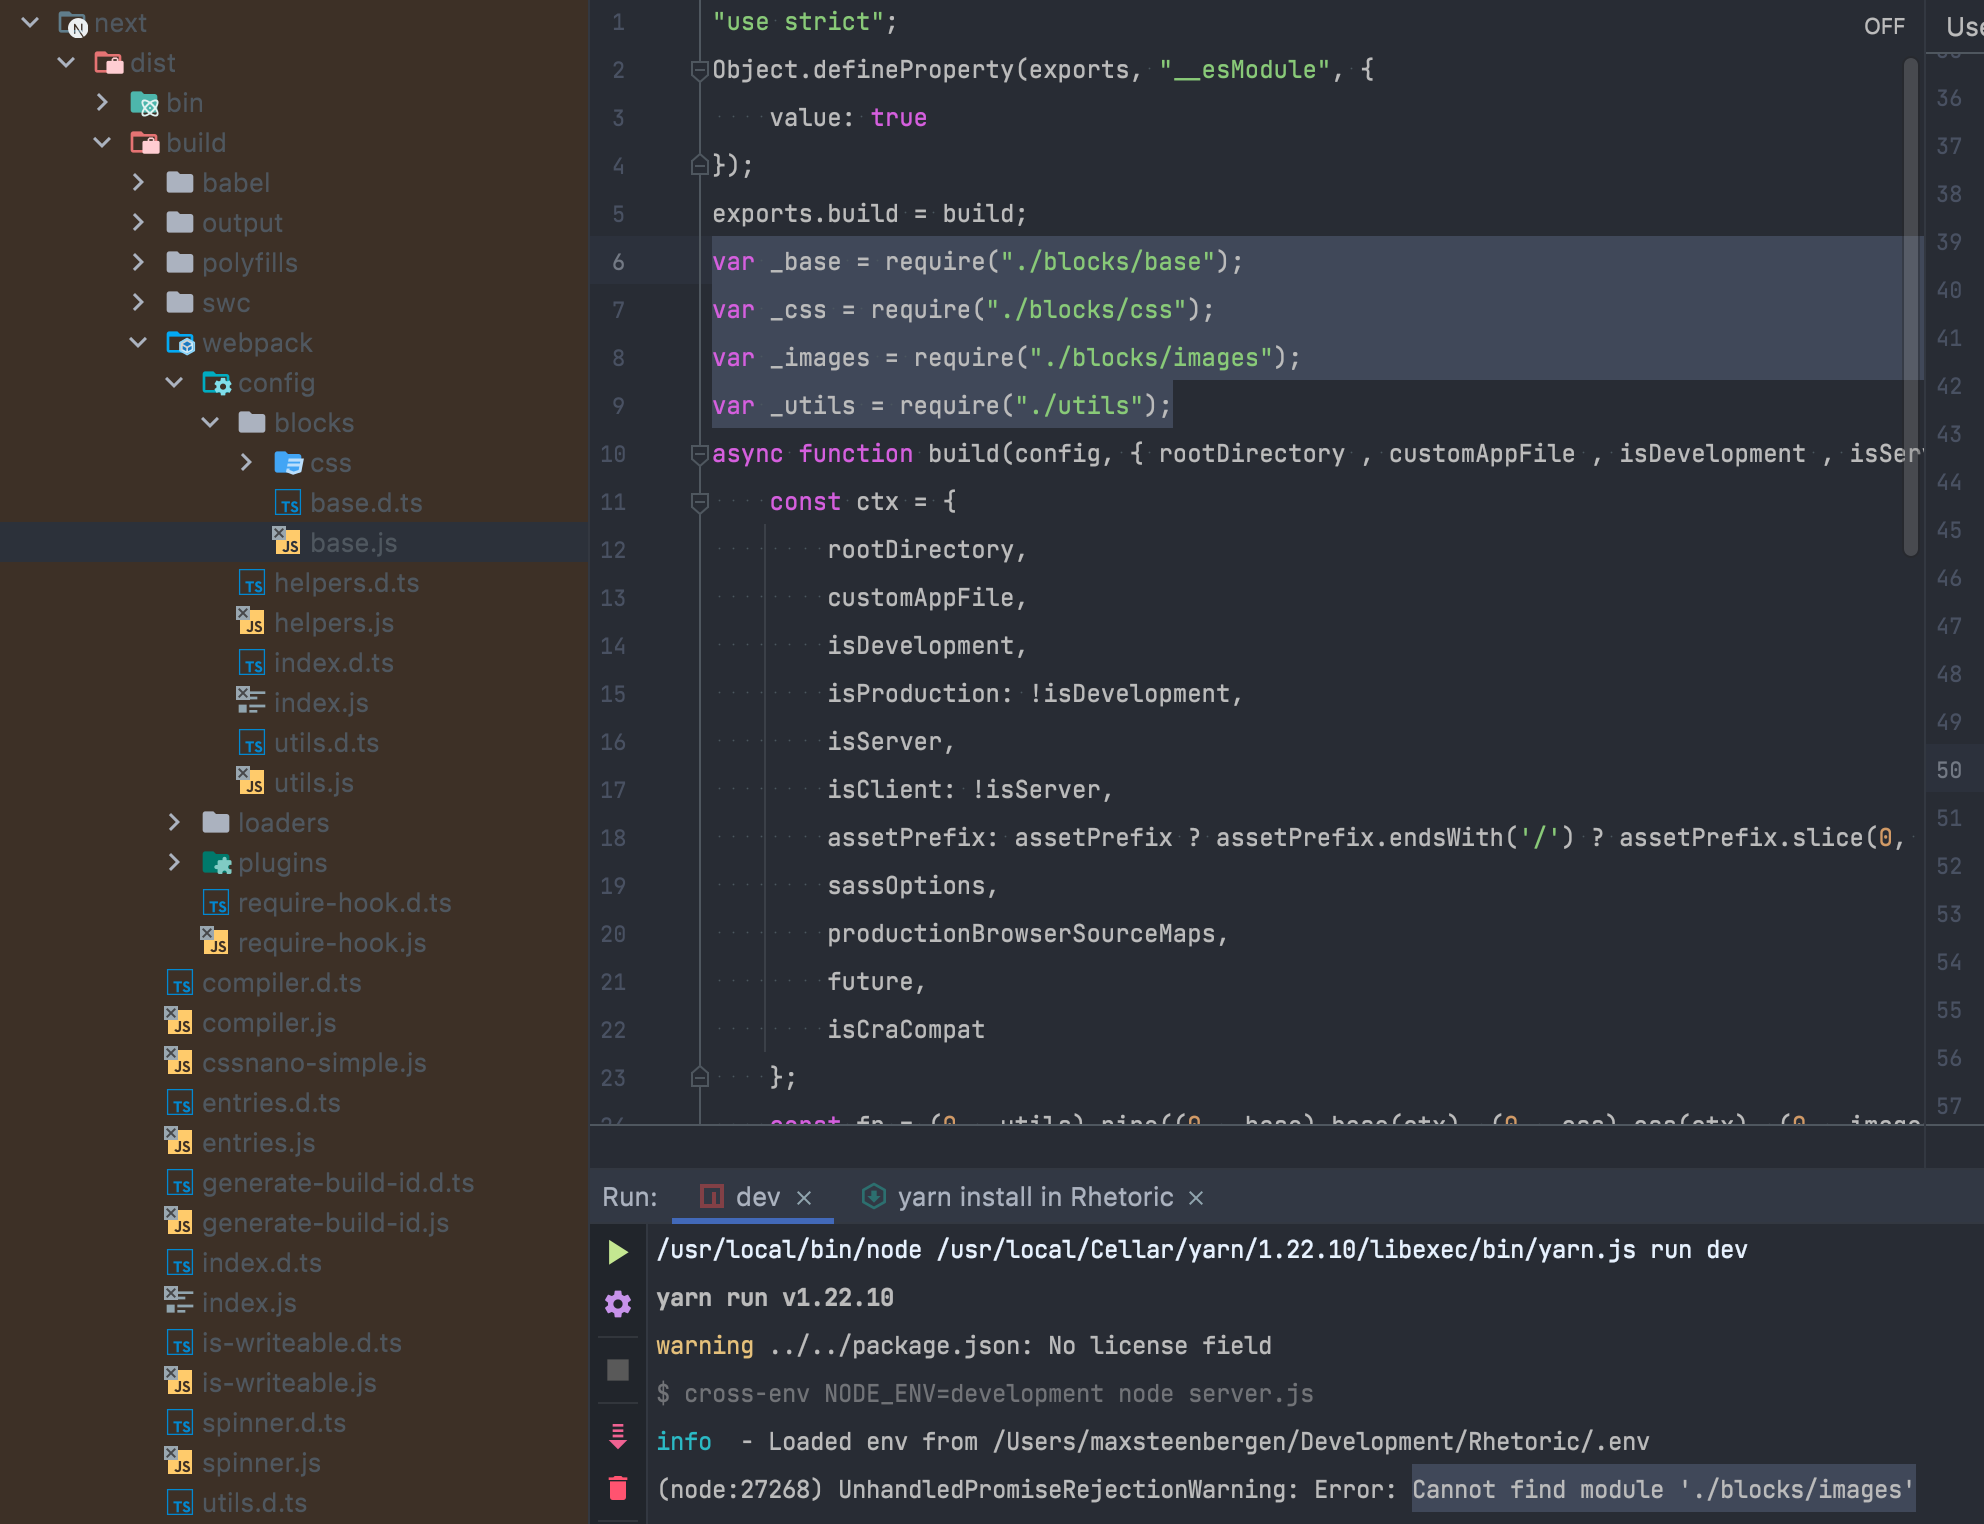Collapse the config folder
The height and width of the screenshot is (1524, 1984).
[x=174, y=382]
